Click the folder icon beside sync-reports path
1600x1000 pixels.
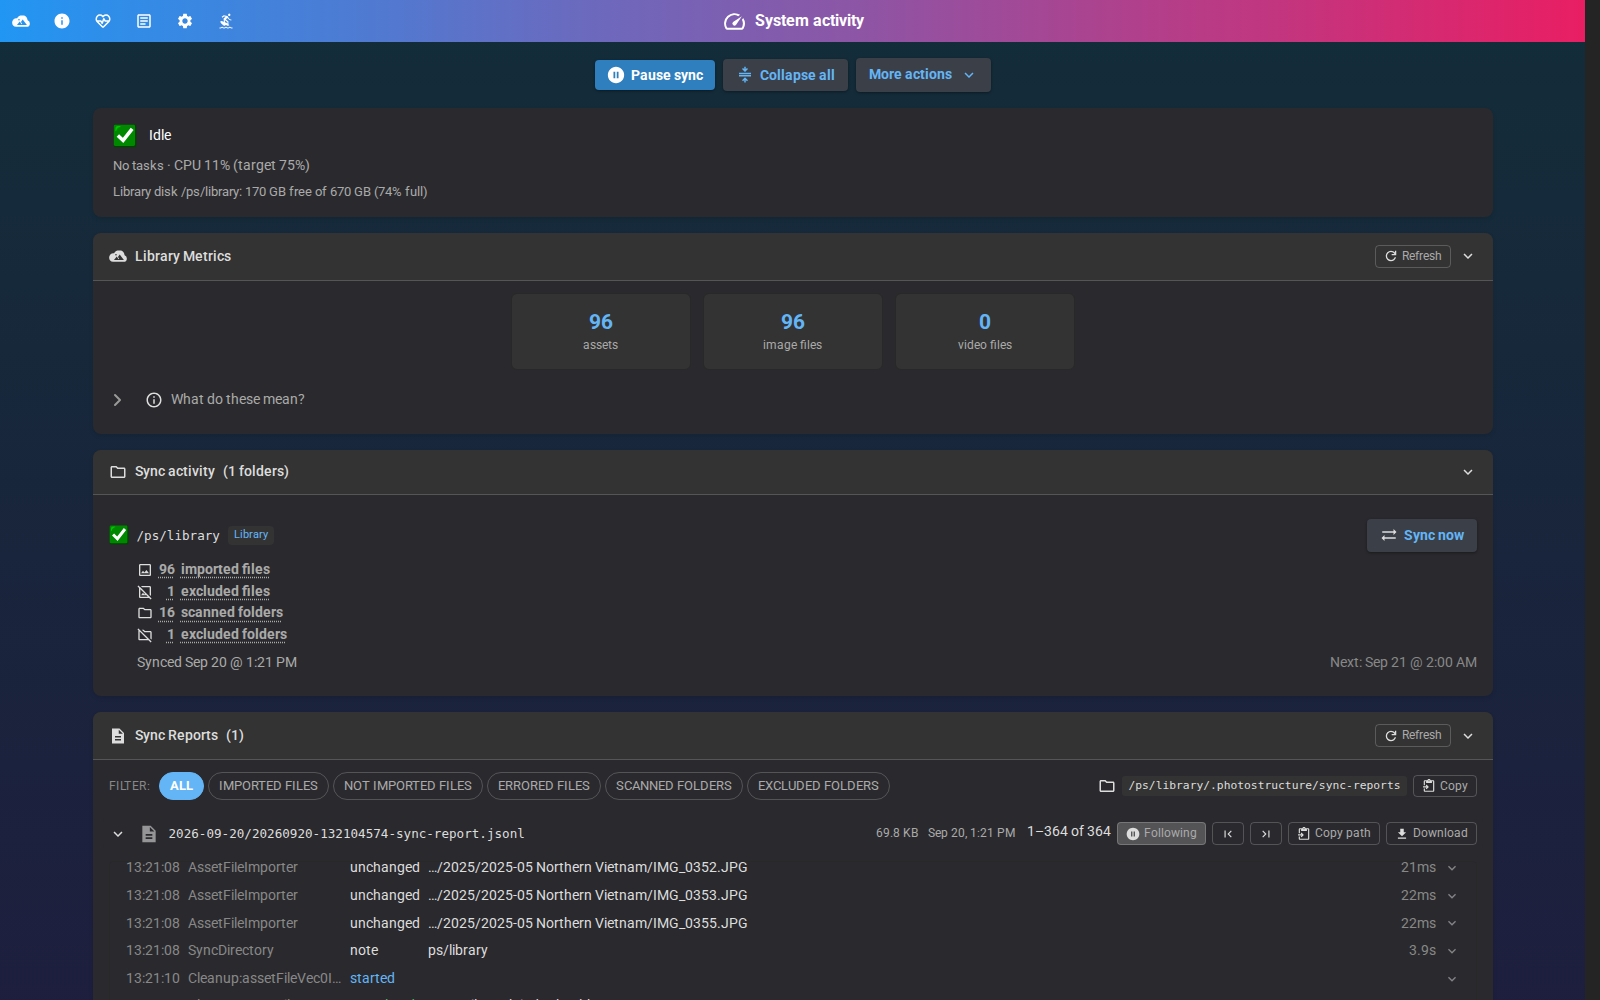click(1107, 786)
